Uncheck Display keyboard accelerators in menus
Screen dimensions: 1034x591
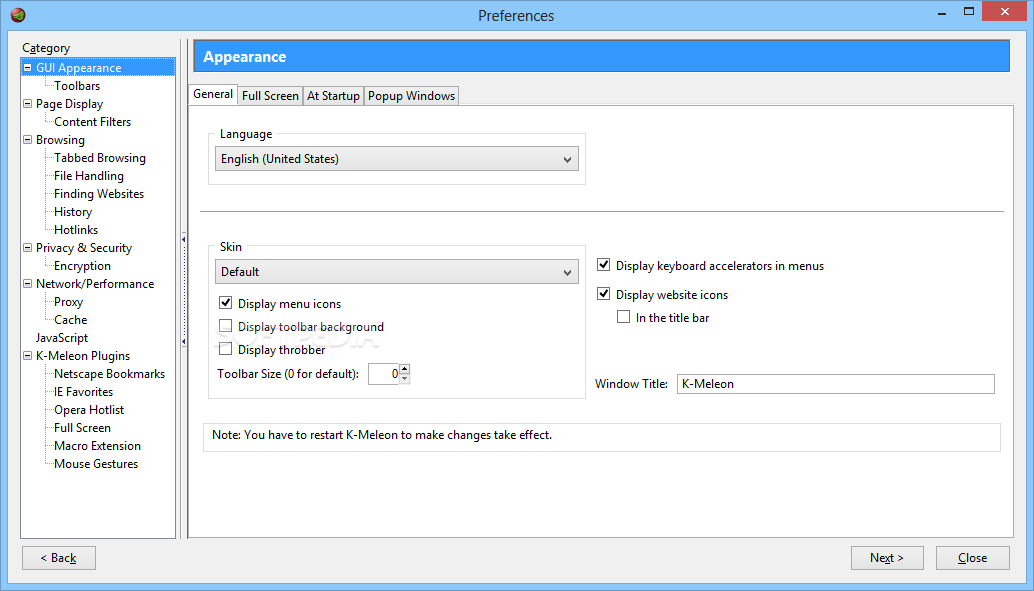[603, 265]
